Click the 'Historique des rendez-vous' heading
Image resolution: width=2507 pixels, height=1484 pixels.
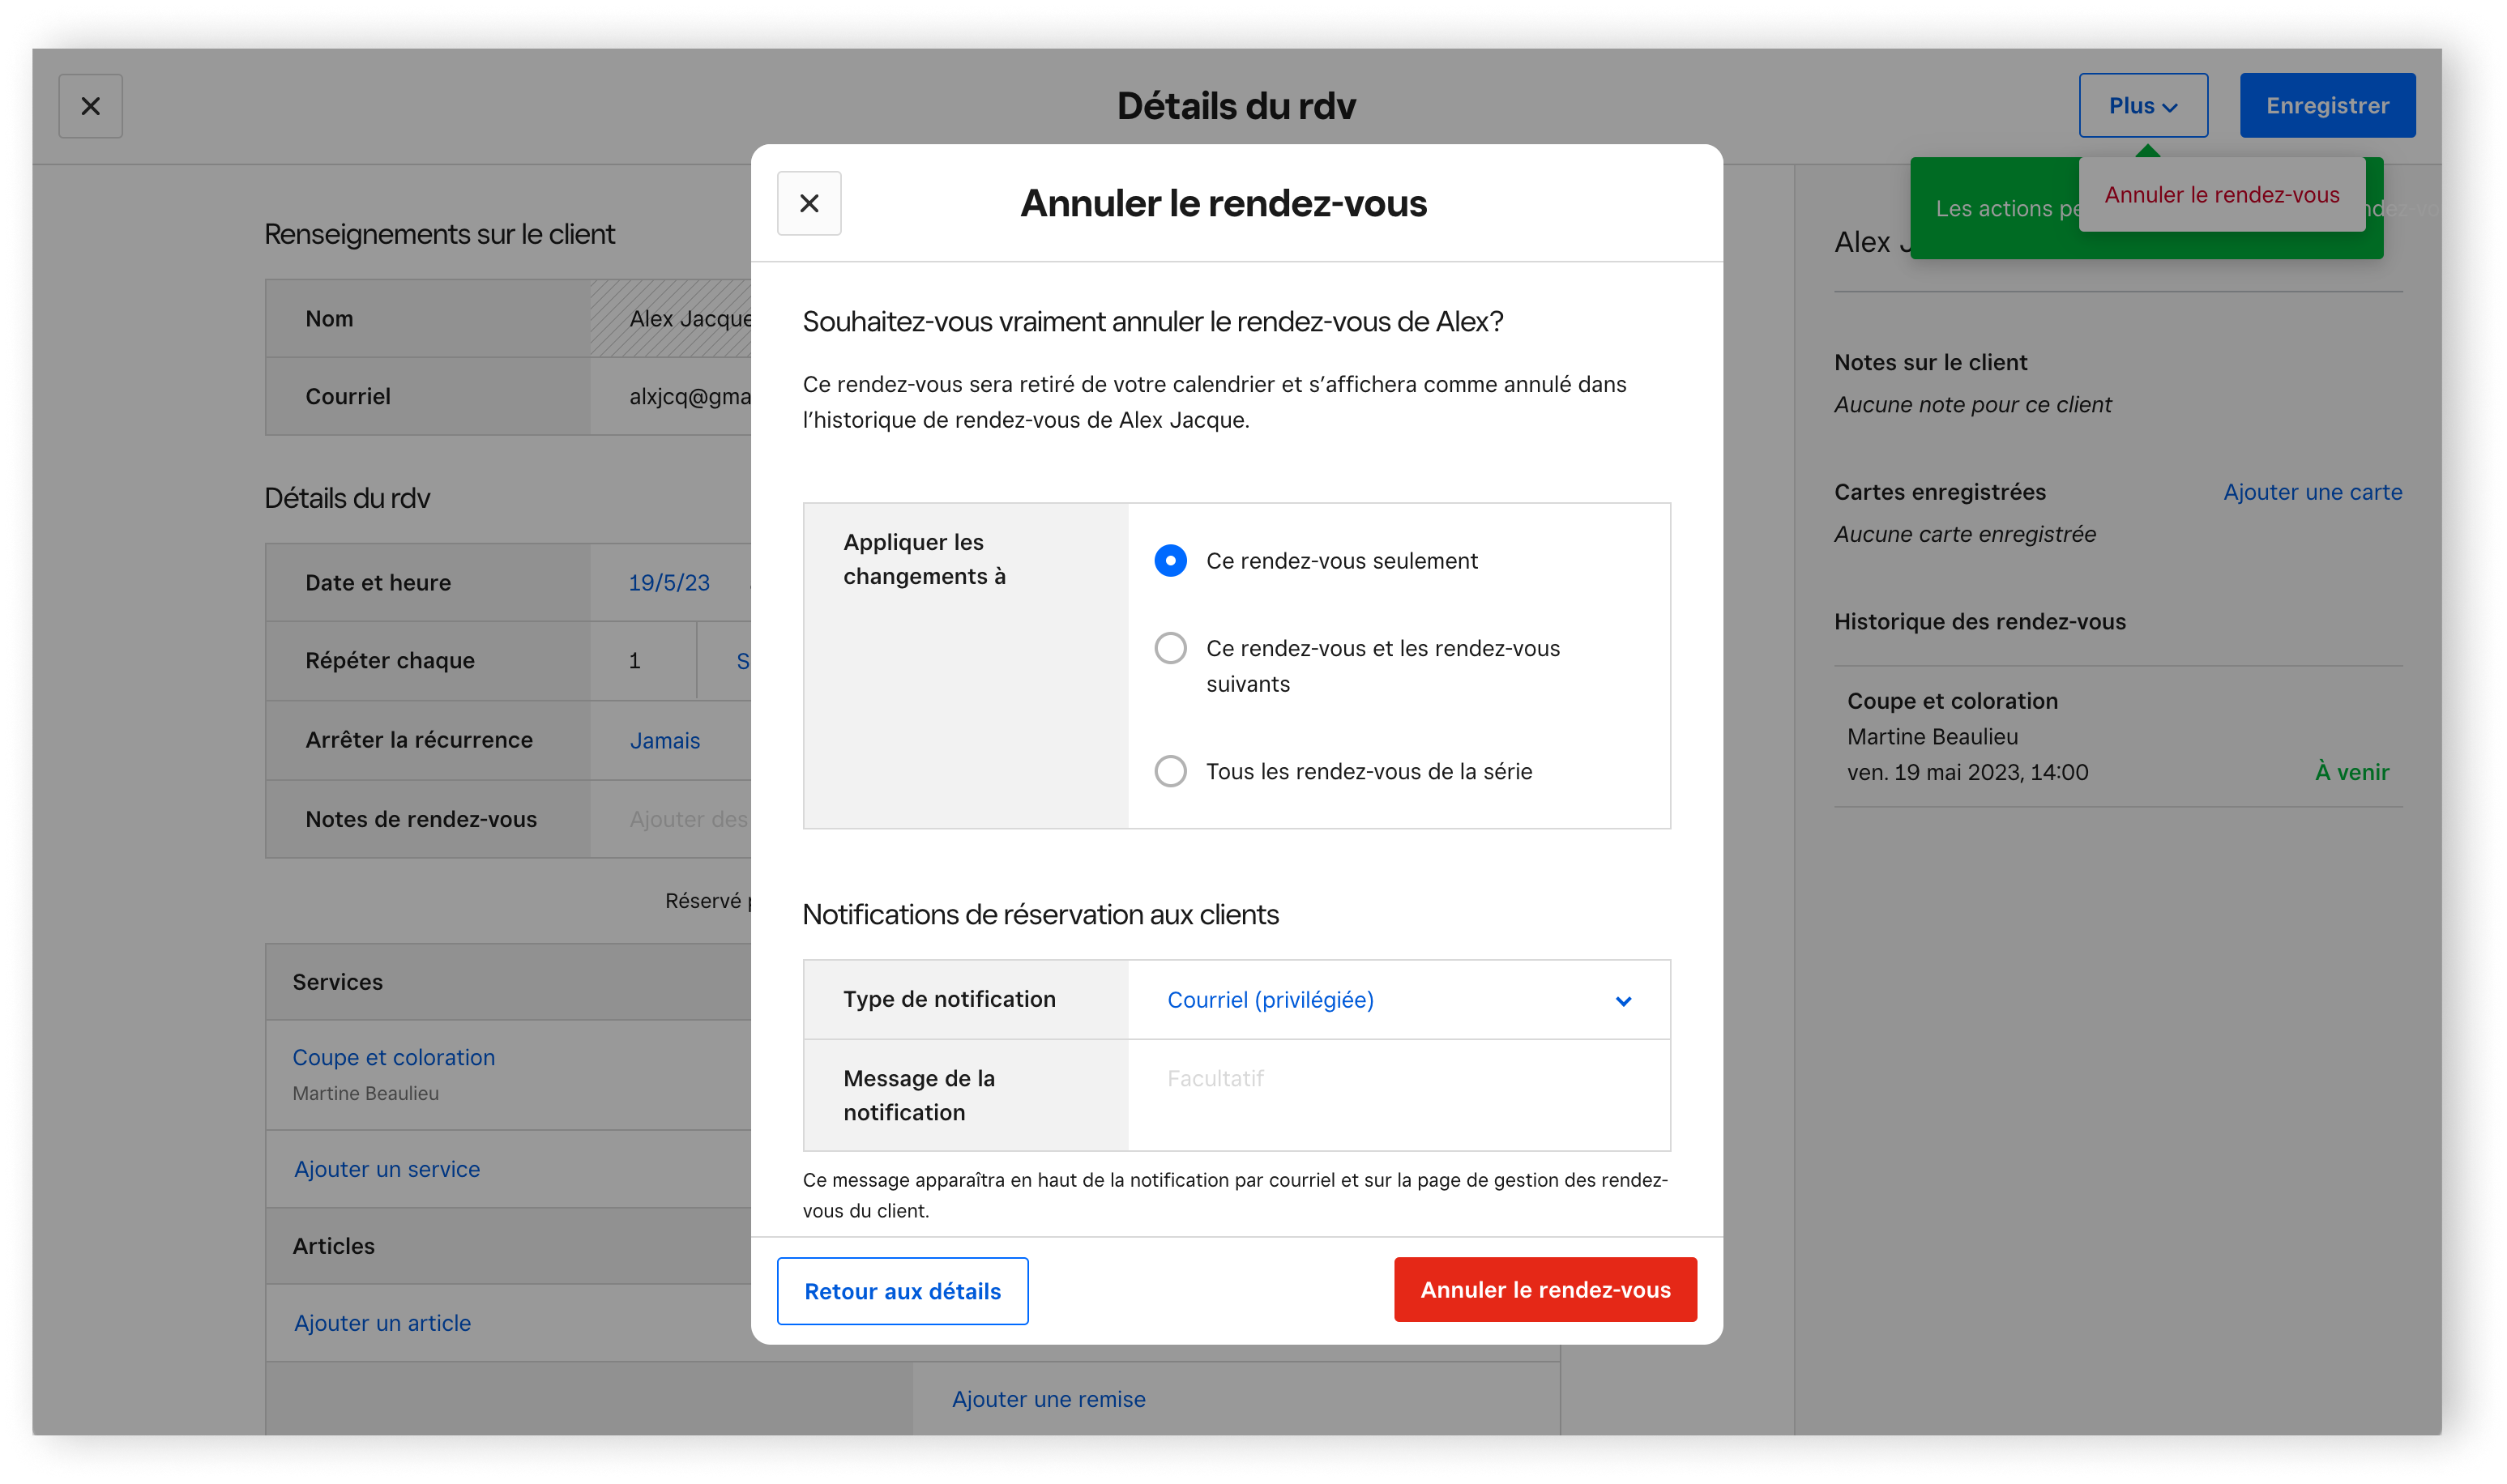coord(1979,622)
